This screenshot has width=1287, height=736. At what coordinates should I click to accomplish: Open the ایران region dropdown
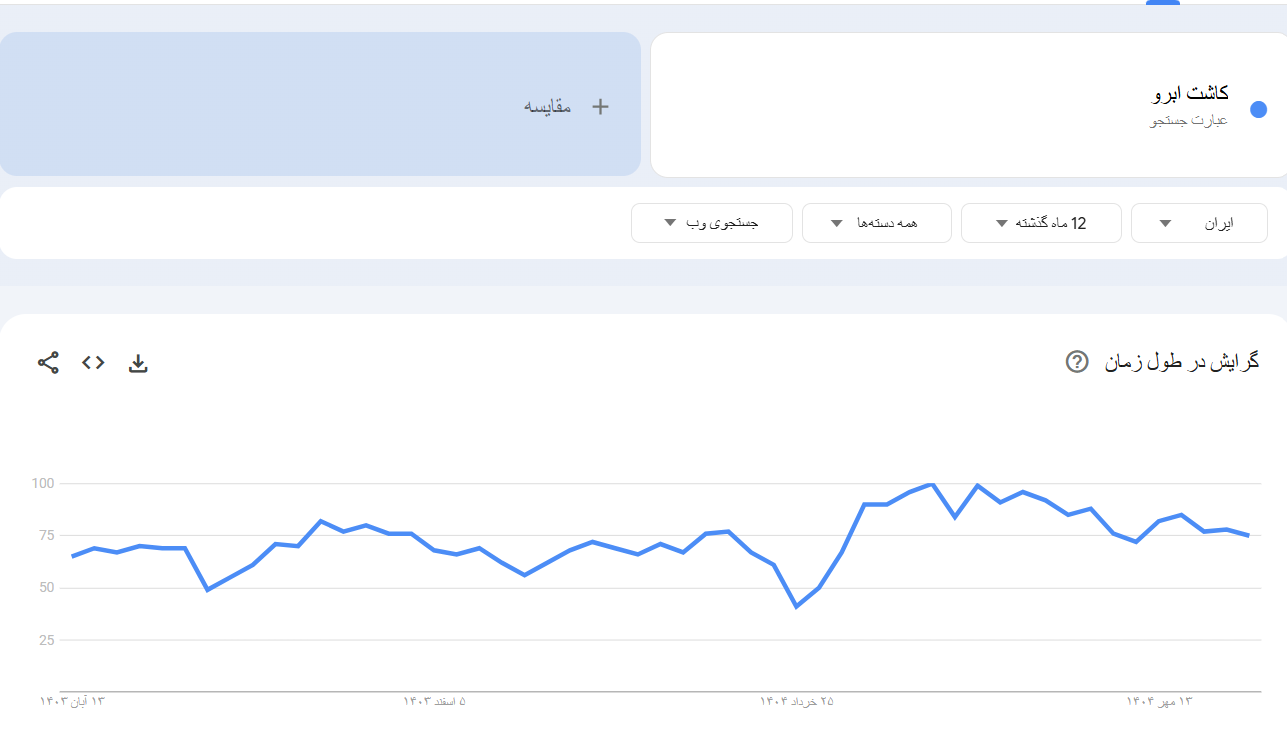1198,222
